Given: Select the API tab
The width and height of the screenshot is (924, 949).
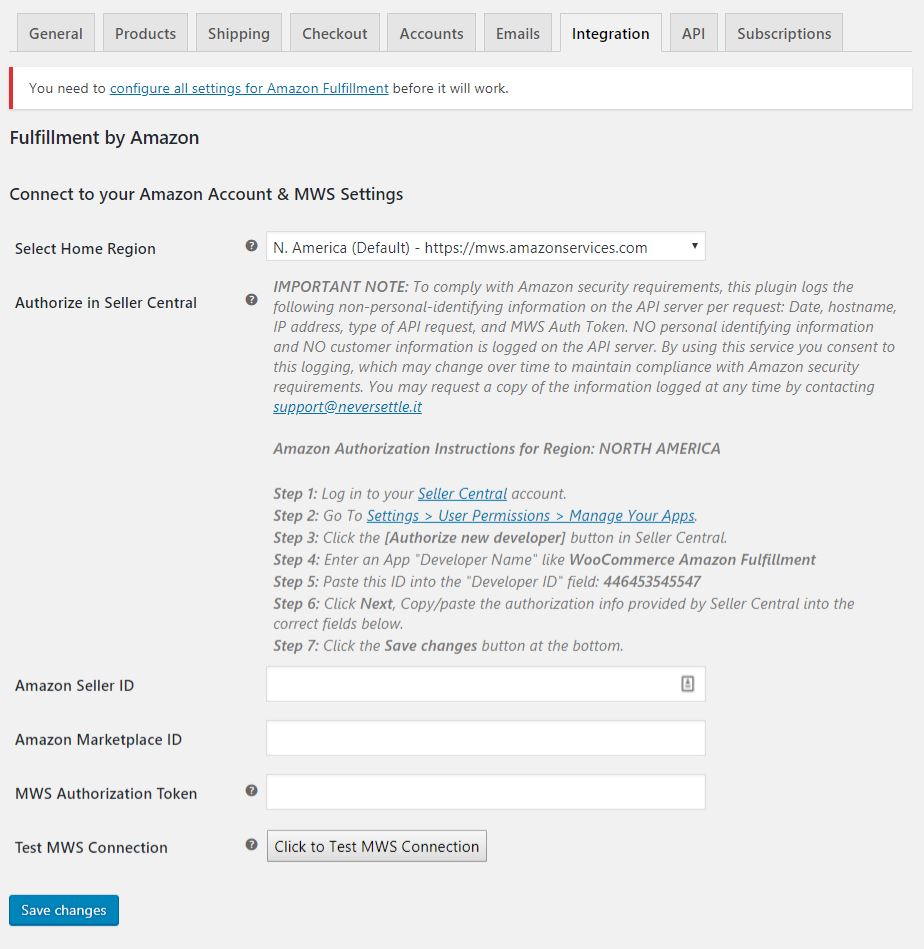Looking at the screenshot, I should 692,32.
